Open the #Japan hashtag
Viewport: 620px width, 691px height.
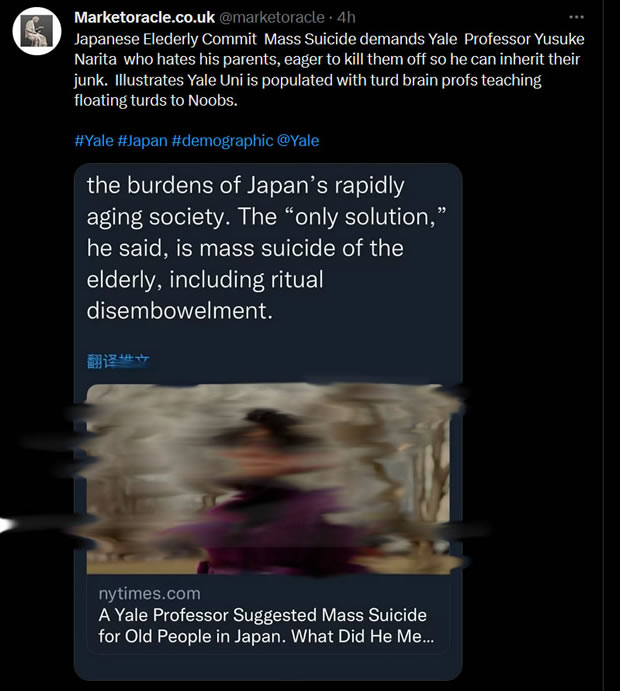tap(142, 141)
